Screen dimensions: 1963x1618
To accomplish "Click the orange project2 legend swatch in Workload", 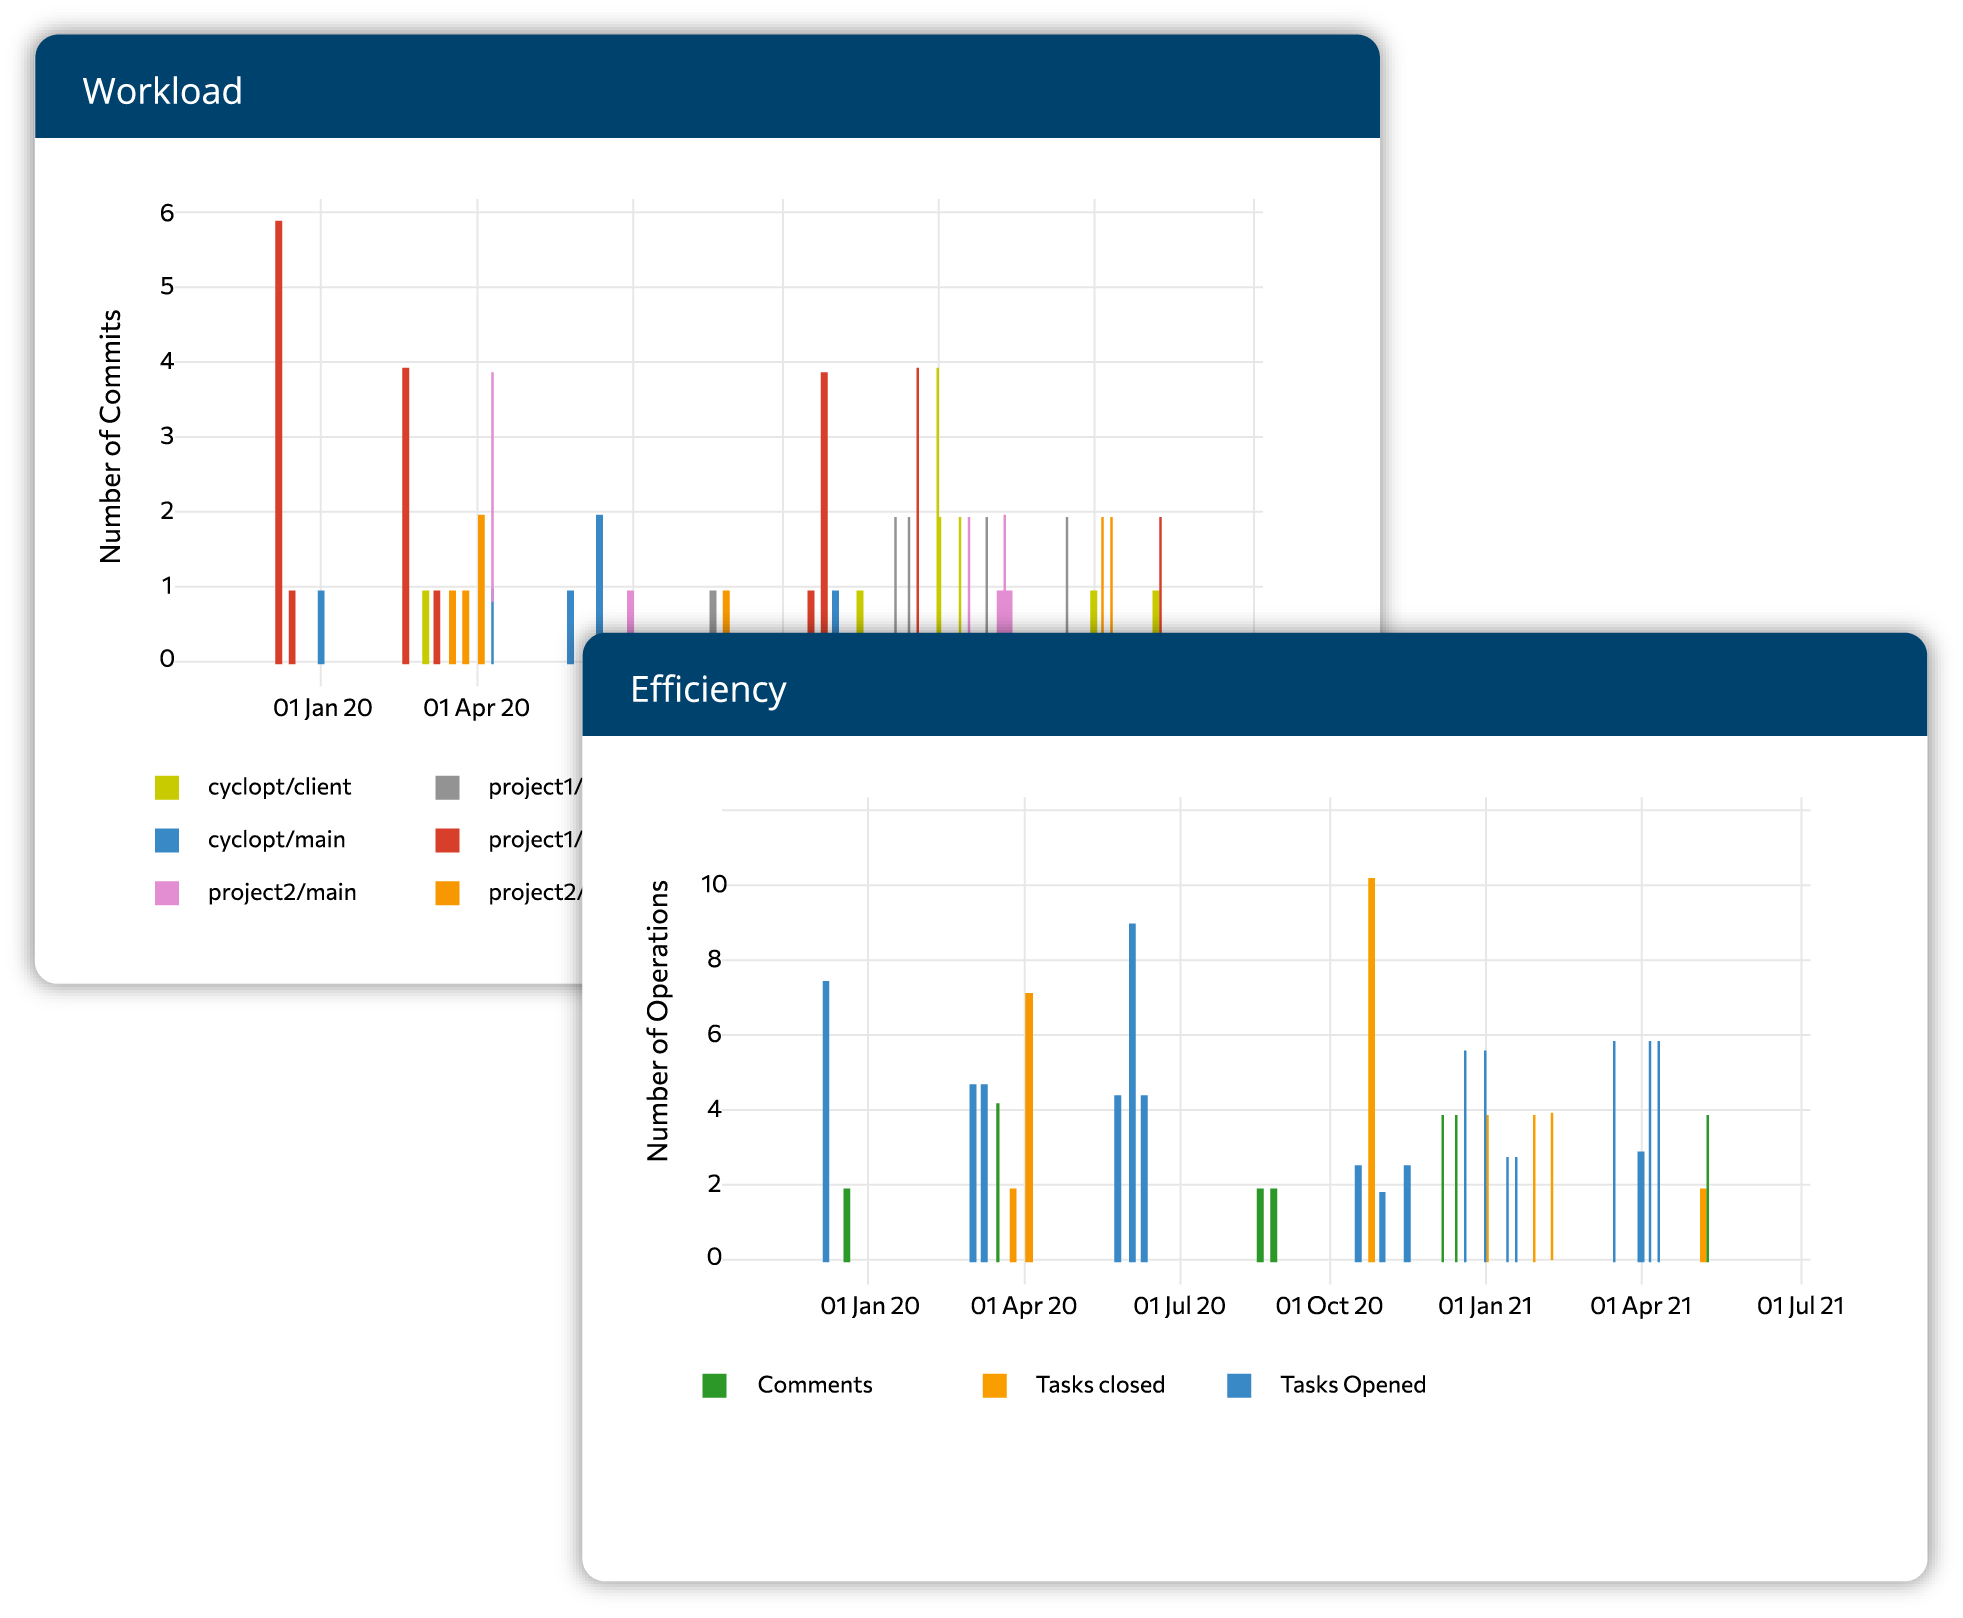I will [x=447, y=893].
